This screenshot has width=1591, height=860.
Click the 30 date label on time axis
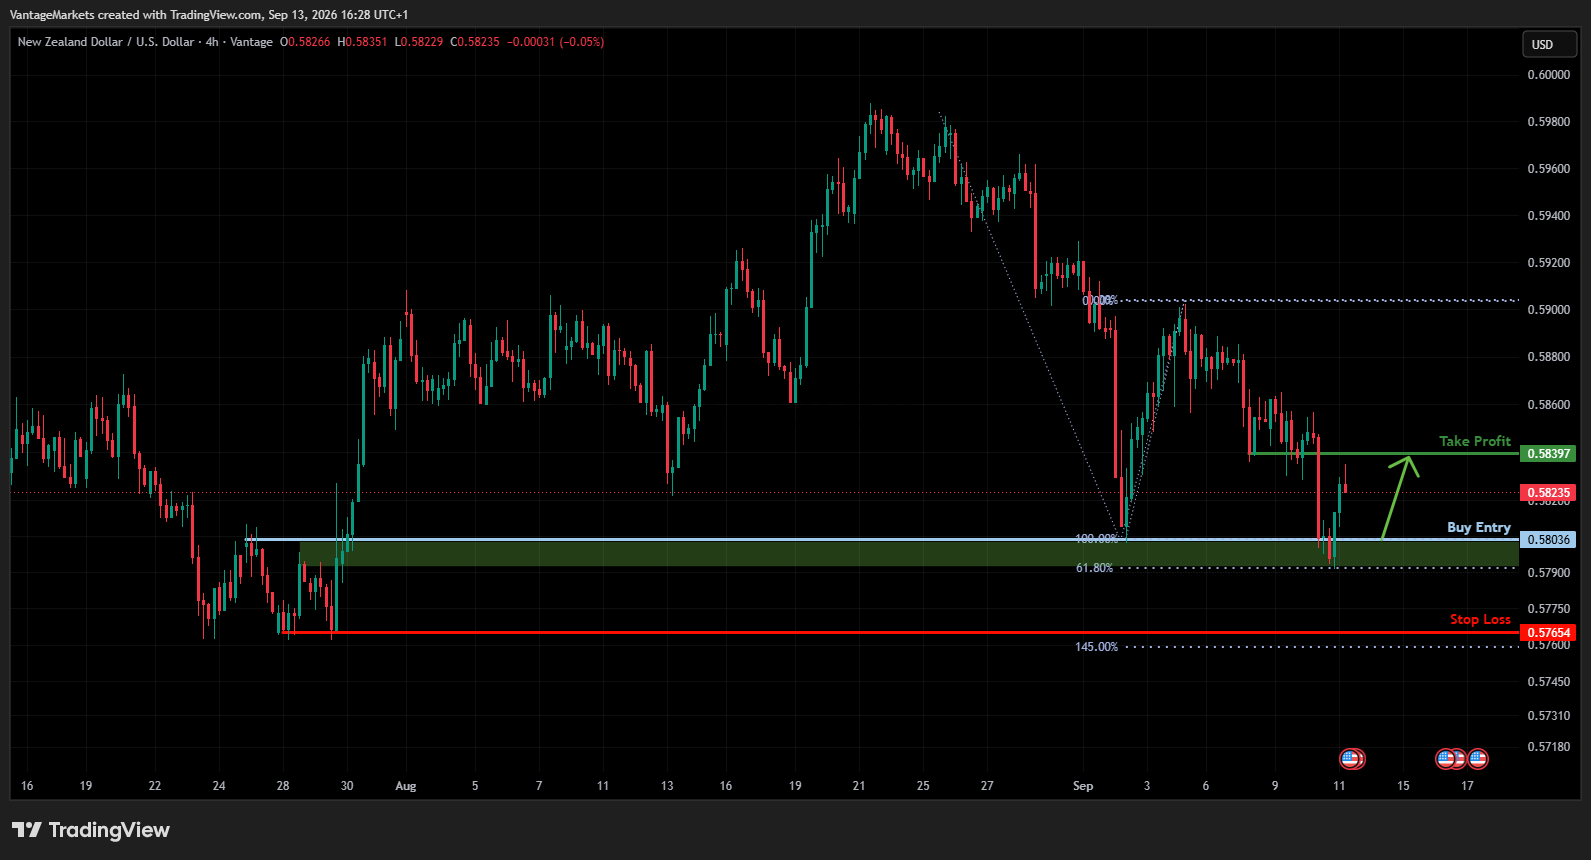[x=347, y=786]
